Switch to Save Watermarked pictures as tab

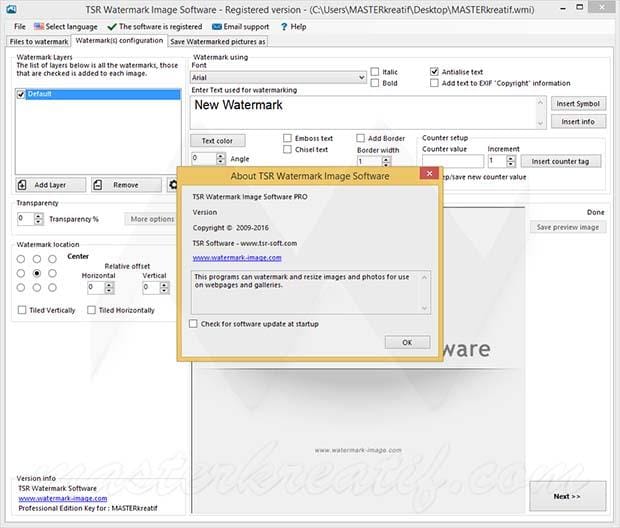pyautogui.click(x=218, y=42)
